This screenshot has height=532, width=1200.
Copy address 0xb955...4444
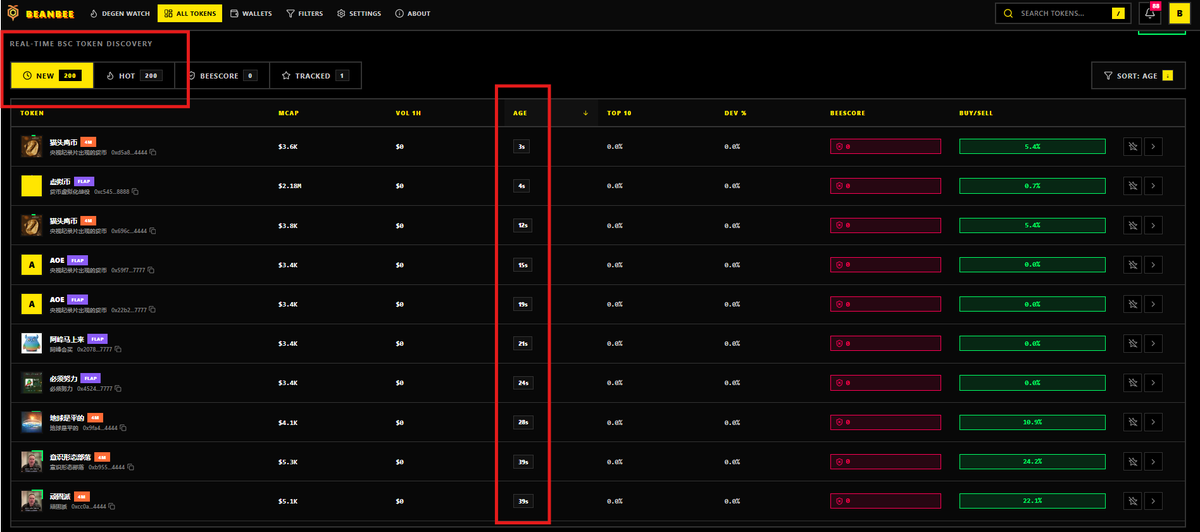point(129,466)
